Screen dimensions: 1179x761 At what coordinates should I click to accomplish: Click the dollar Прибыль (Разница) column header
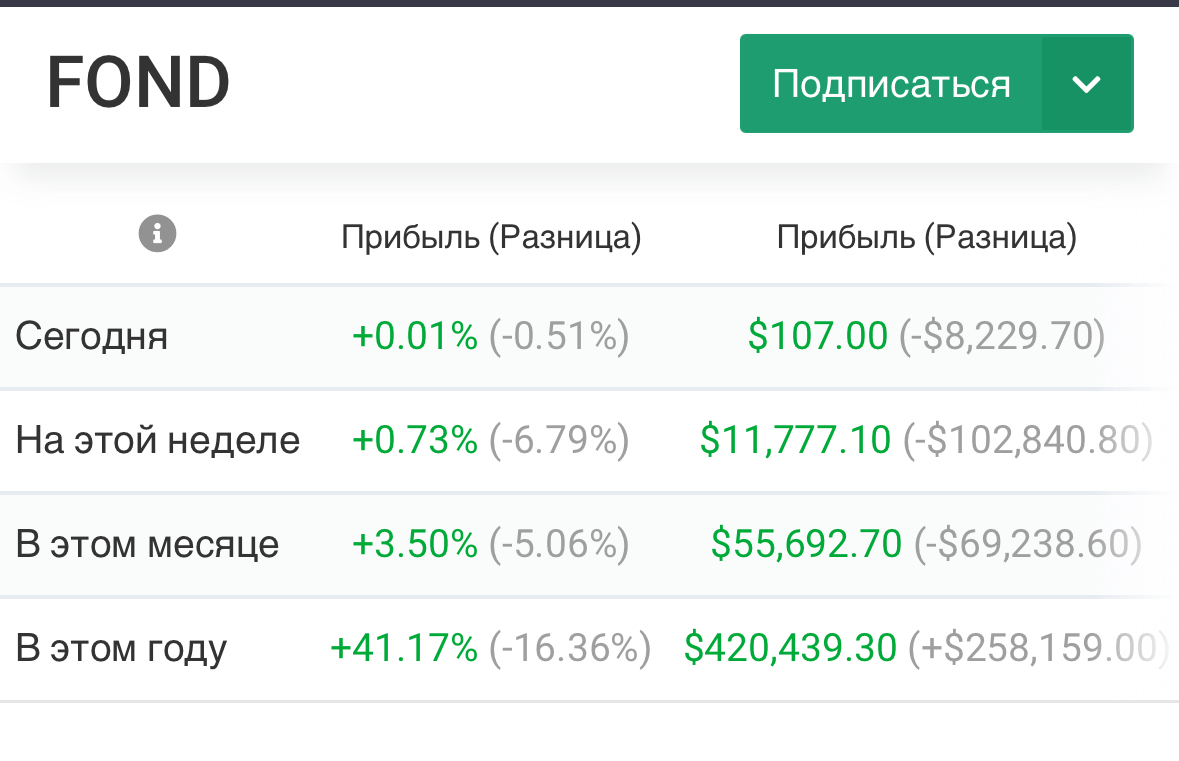tap(927, 237)
